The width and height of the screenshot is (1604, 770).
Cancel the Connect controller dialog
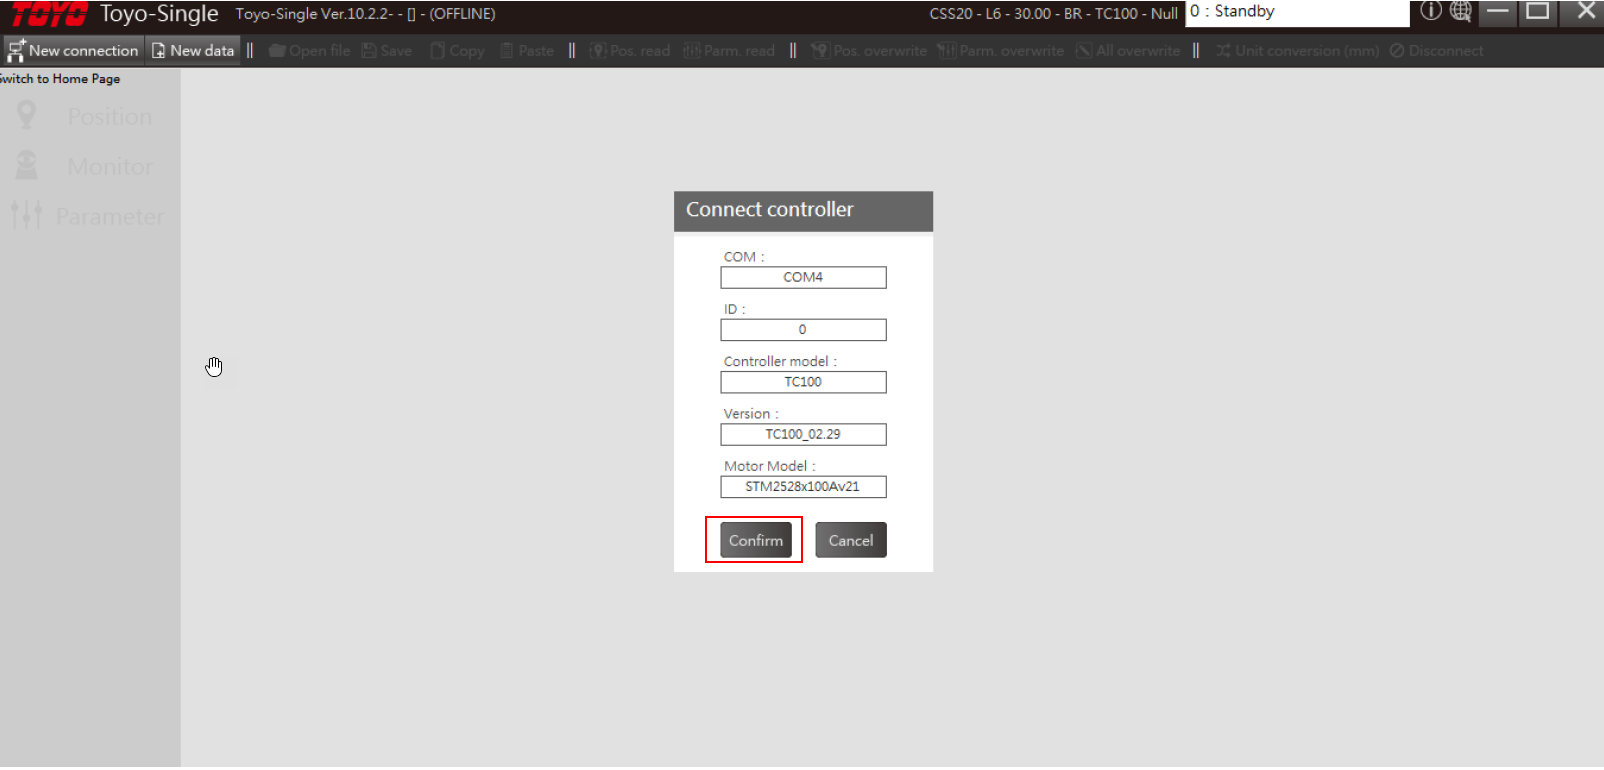[851, 540]
